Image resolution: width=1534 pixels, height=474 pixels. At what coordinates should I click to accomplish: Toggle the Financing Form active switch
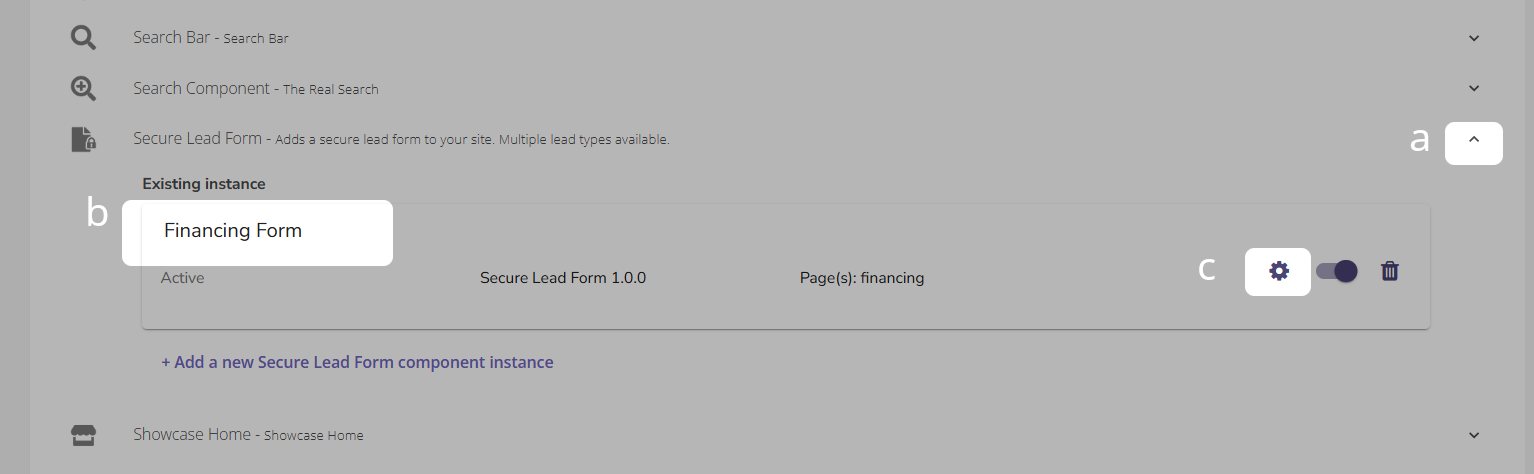pyautogui.click(x=1336, y=271)
